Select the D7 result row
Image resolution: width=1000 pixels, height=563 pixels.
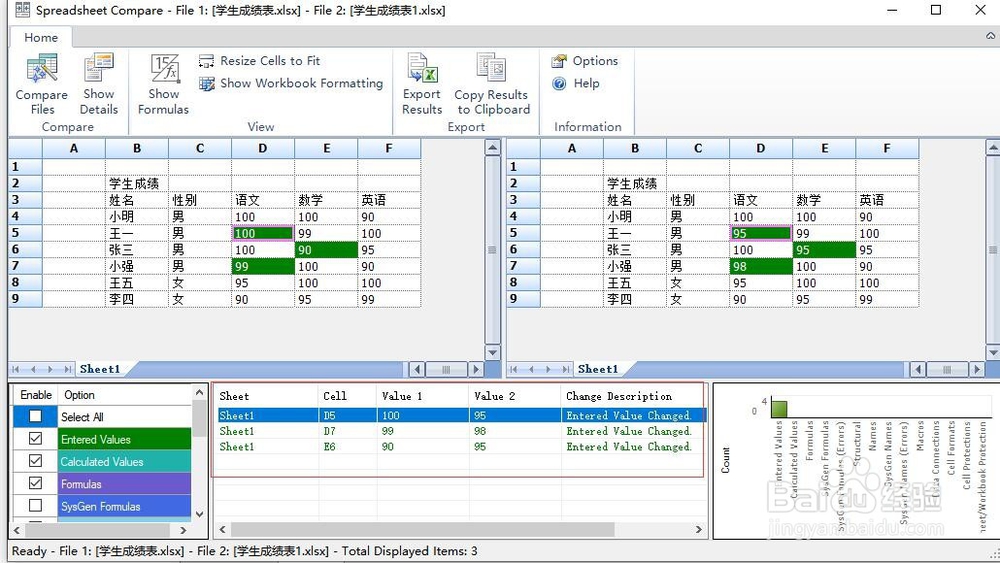point(462,431)
